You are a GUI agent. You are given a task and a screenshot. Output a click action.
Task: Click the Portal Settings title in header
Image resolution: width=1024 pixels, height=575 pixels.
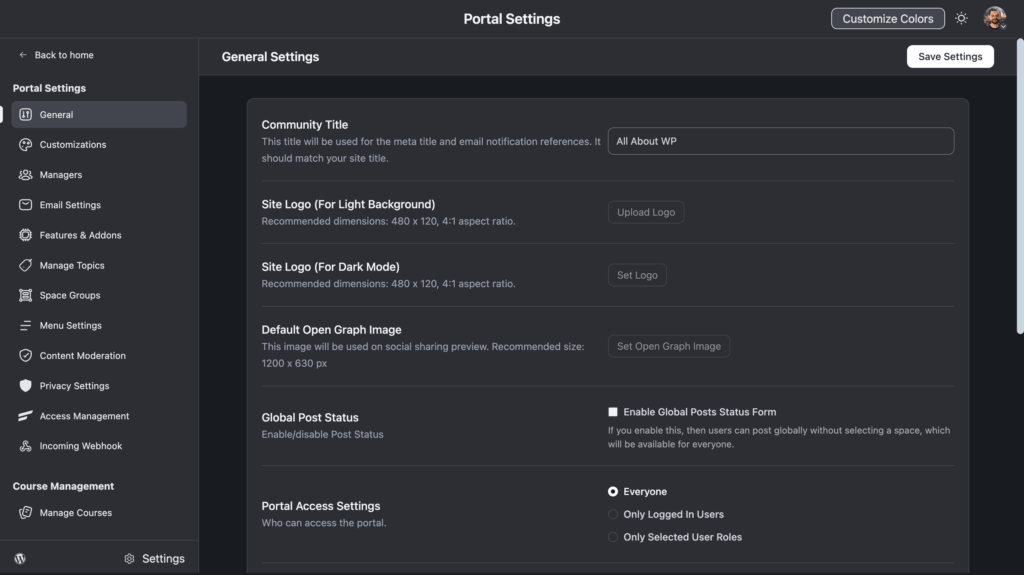[x=512, y=19]
